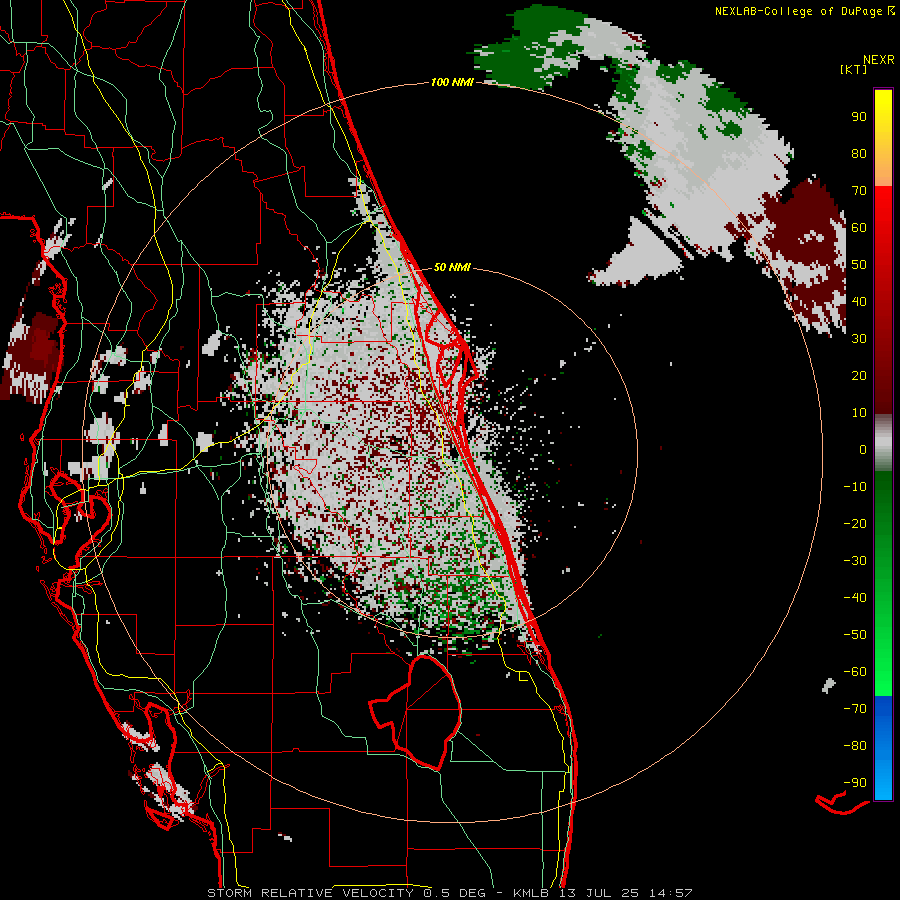
Task: Click the 80 value on the velocity scale
Action: coord(859,154)
